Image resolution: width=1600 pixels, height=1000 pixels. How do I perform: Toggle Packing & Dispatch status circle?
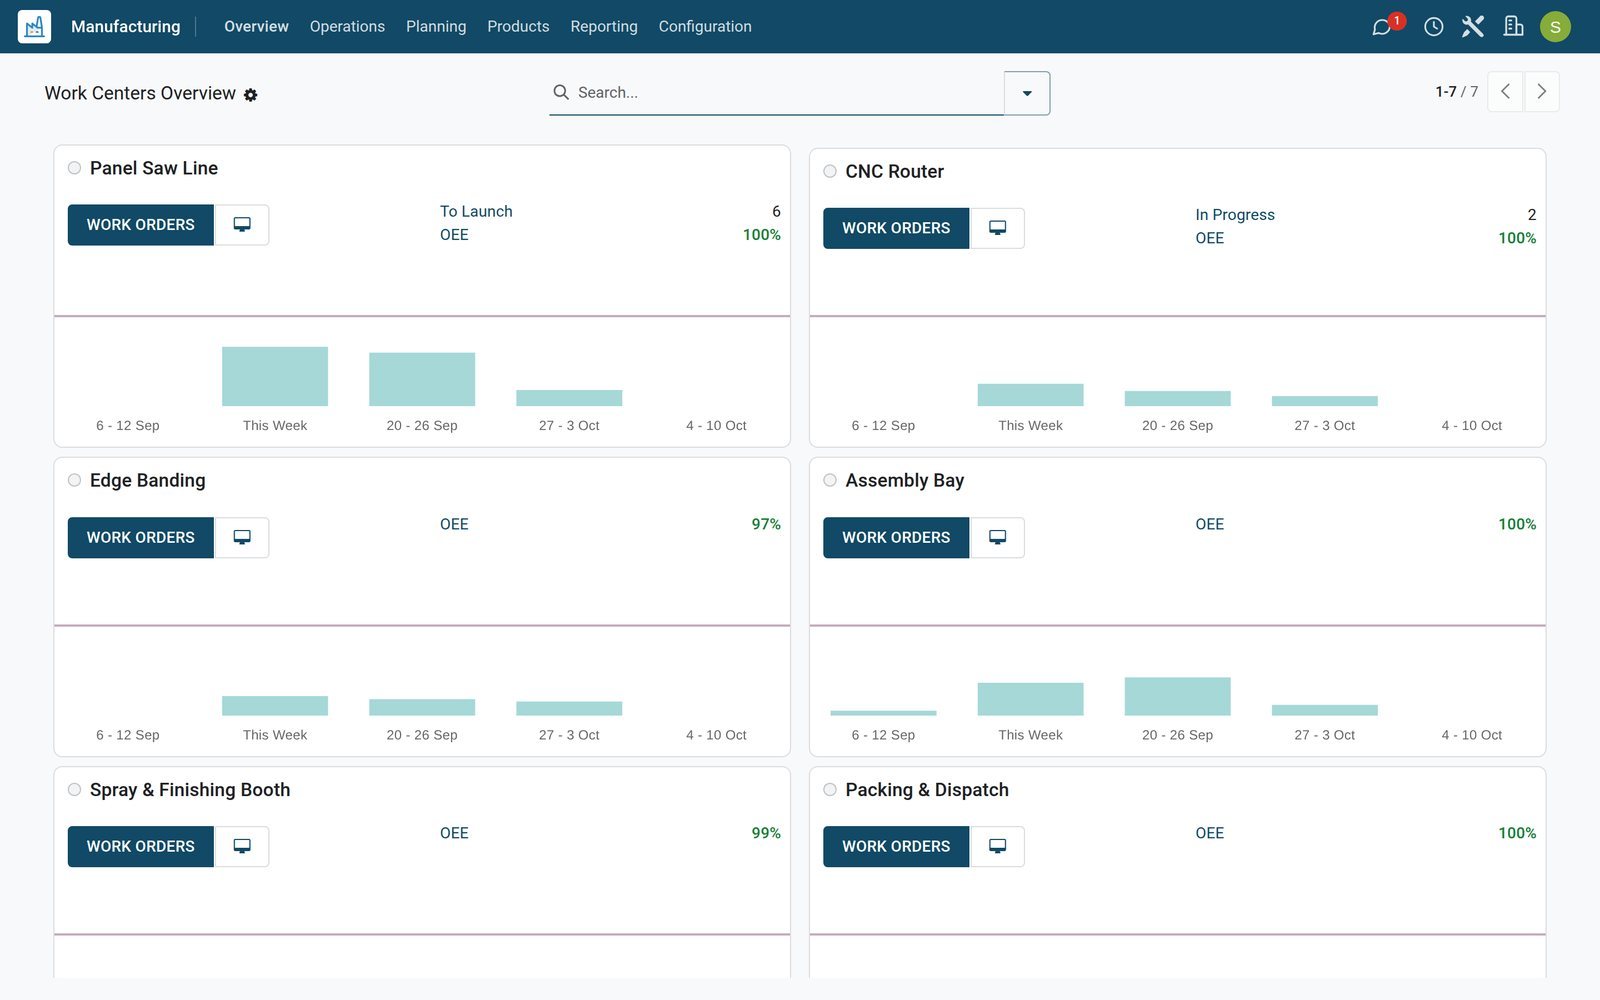click(830, 790)
